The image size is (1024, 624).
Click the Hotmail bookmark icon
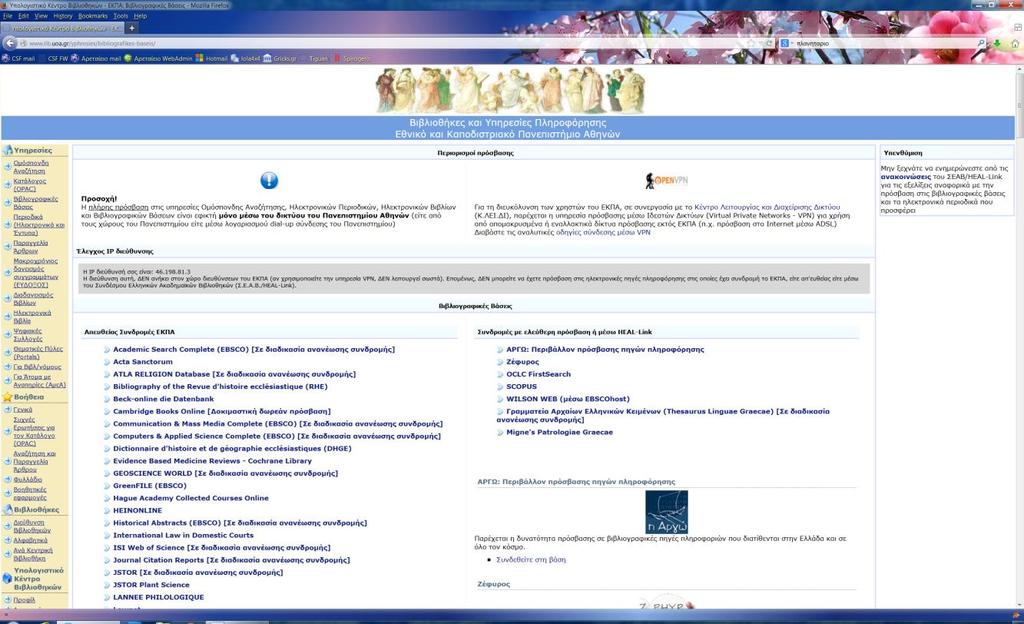(x=200, y=59)
